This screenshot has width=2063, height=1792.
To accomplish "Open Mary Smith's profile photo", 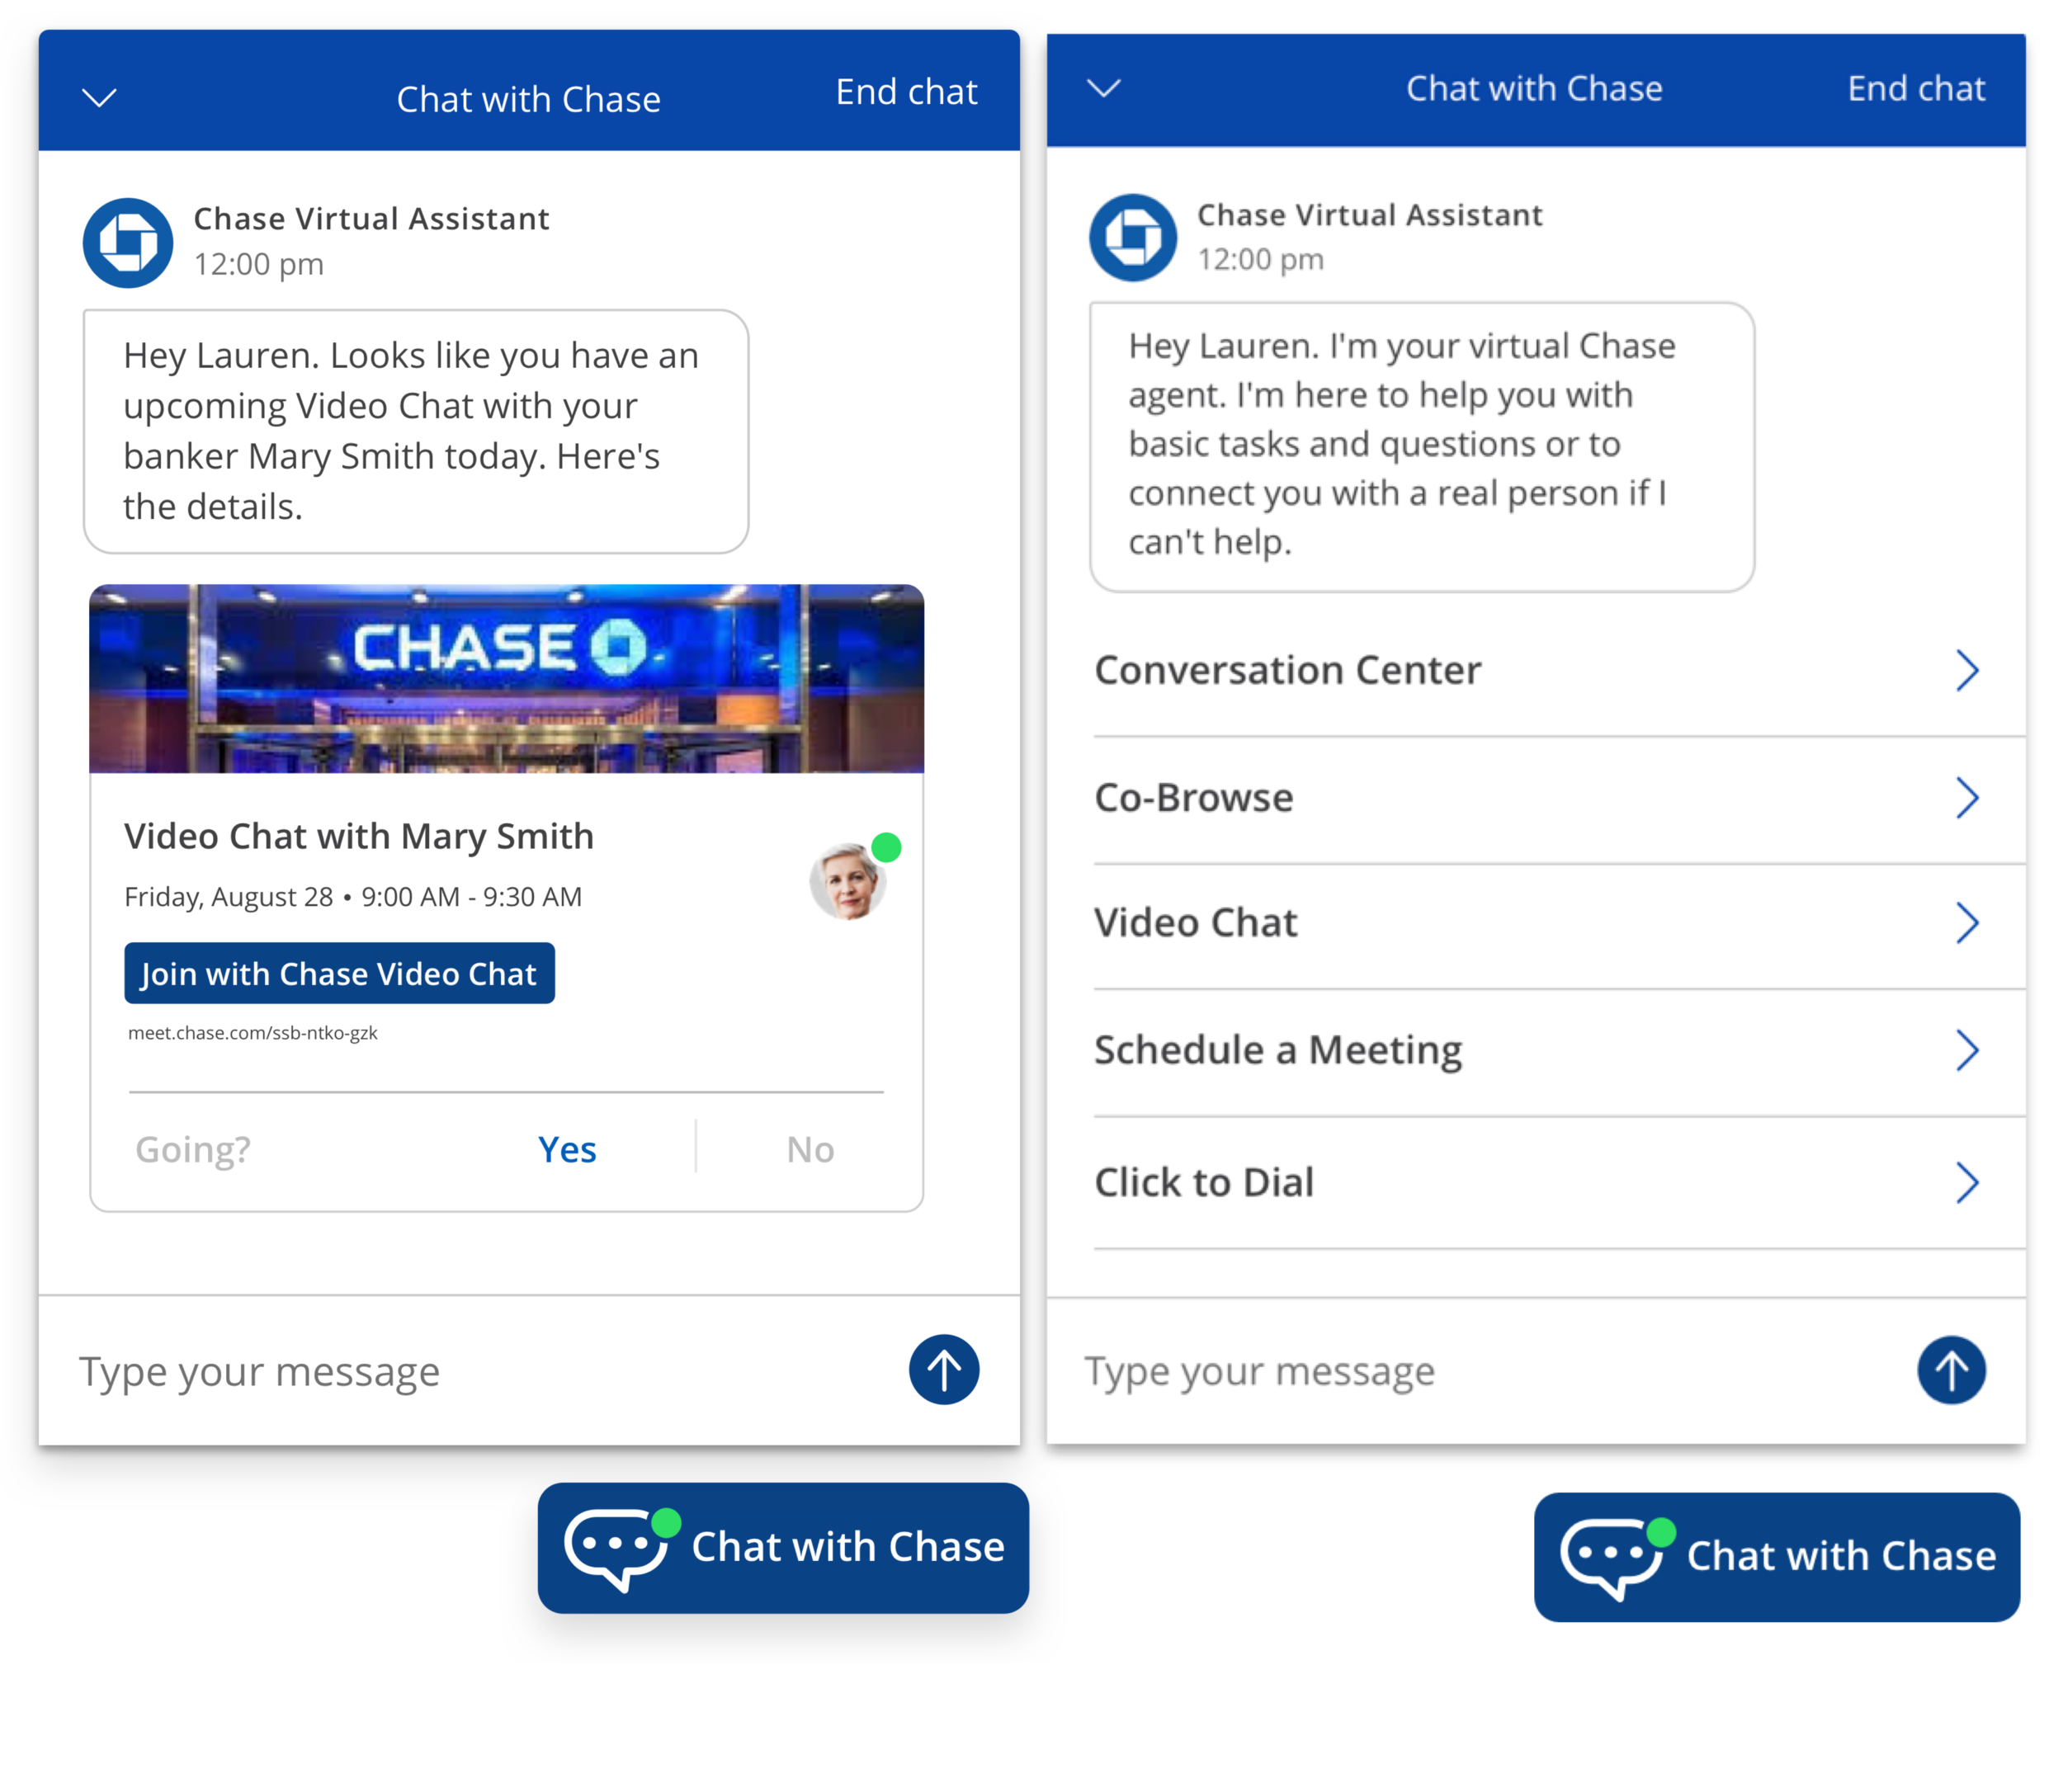I will 848,882.
